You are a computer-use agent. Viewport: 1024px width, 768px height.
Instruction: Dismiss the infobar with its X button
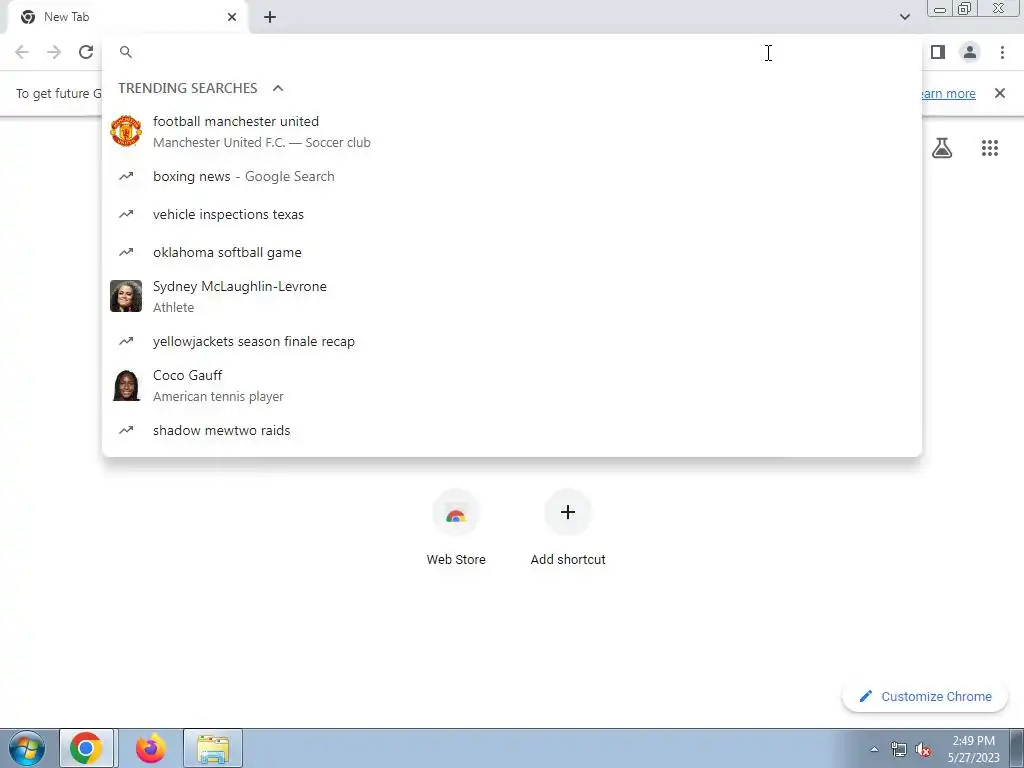point(1000,93)
